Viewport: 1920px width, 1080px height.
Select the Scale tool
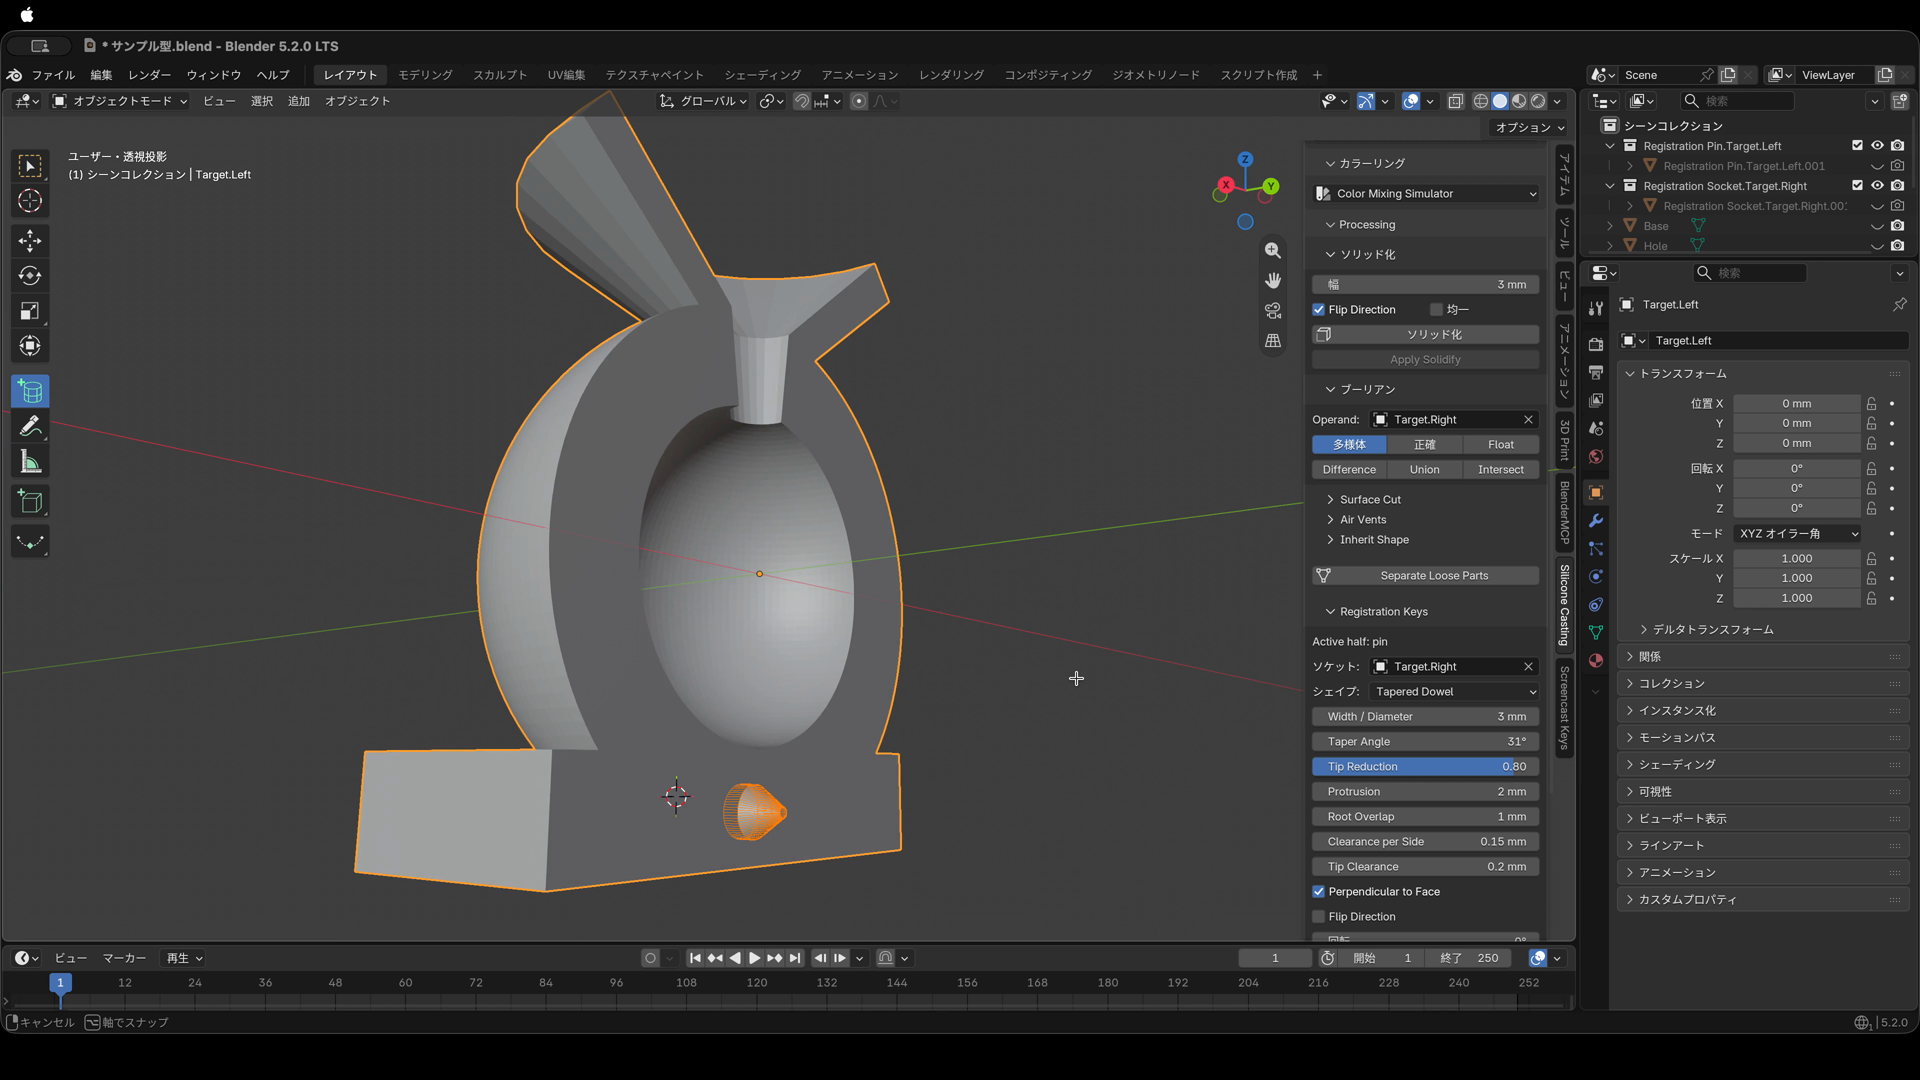30,311
